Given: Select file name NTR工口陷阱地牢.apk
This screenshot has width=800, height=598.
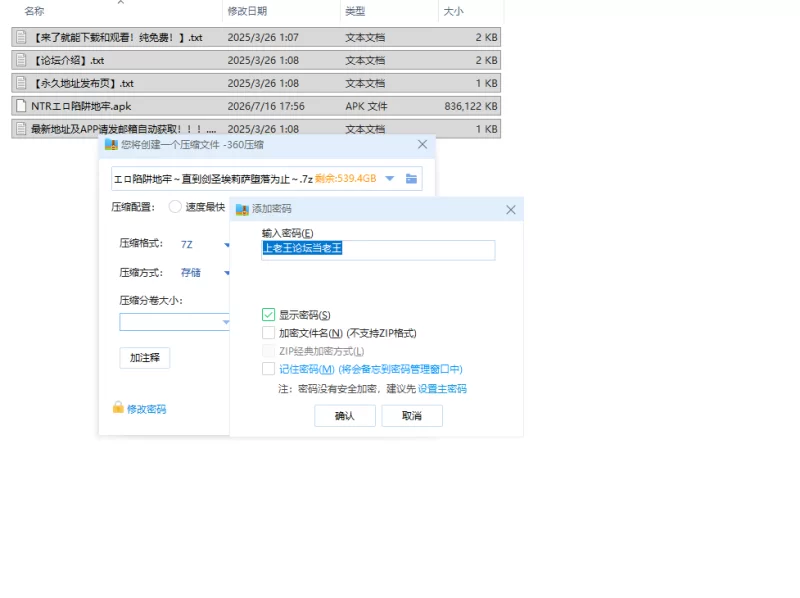Looking at the screenshot, I should (81, 106).
